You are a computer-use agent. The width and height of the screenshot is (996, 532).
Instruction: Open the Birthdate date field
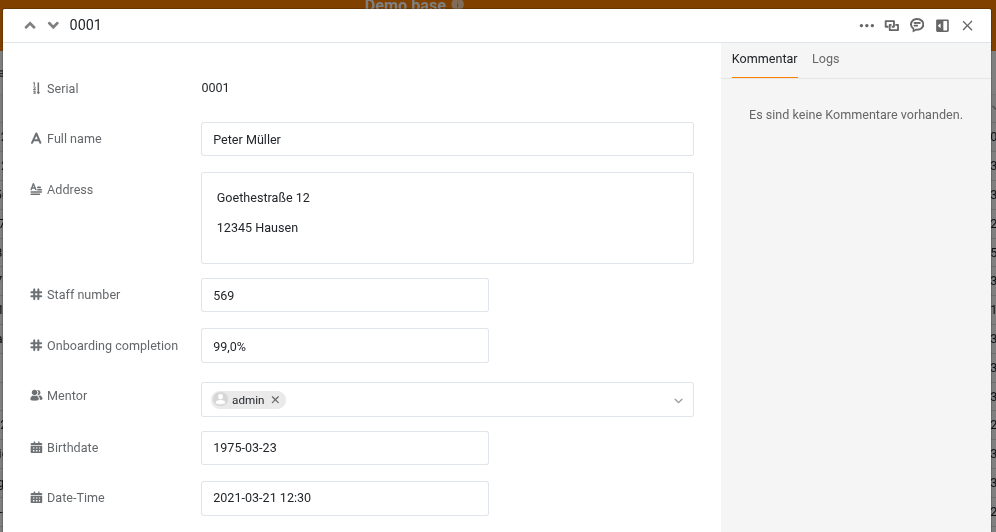click(x=344, y=448)
